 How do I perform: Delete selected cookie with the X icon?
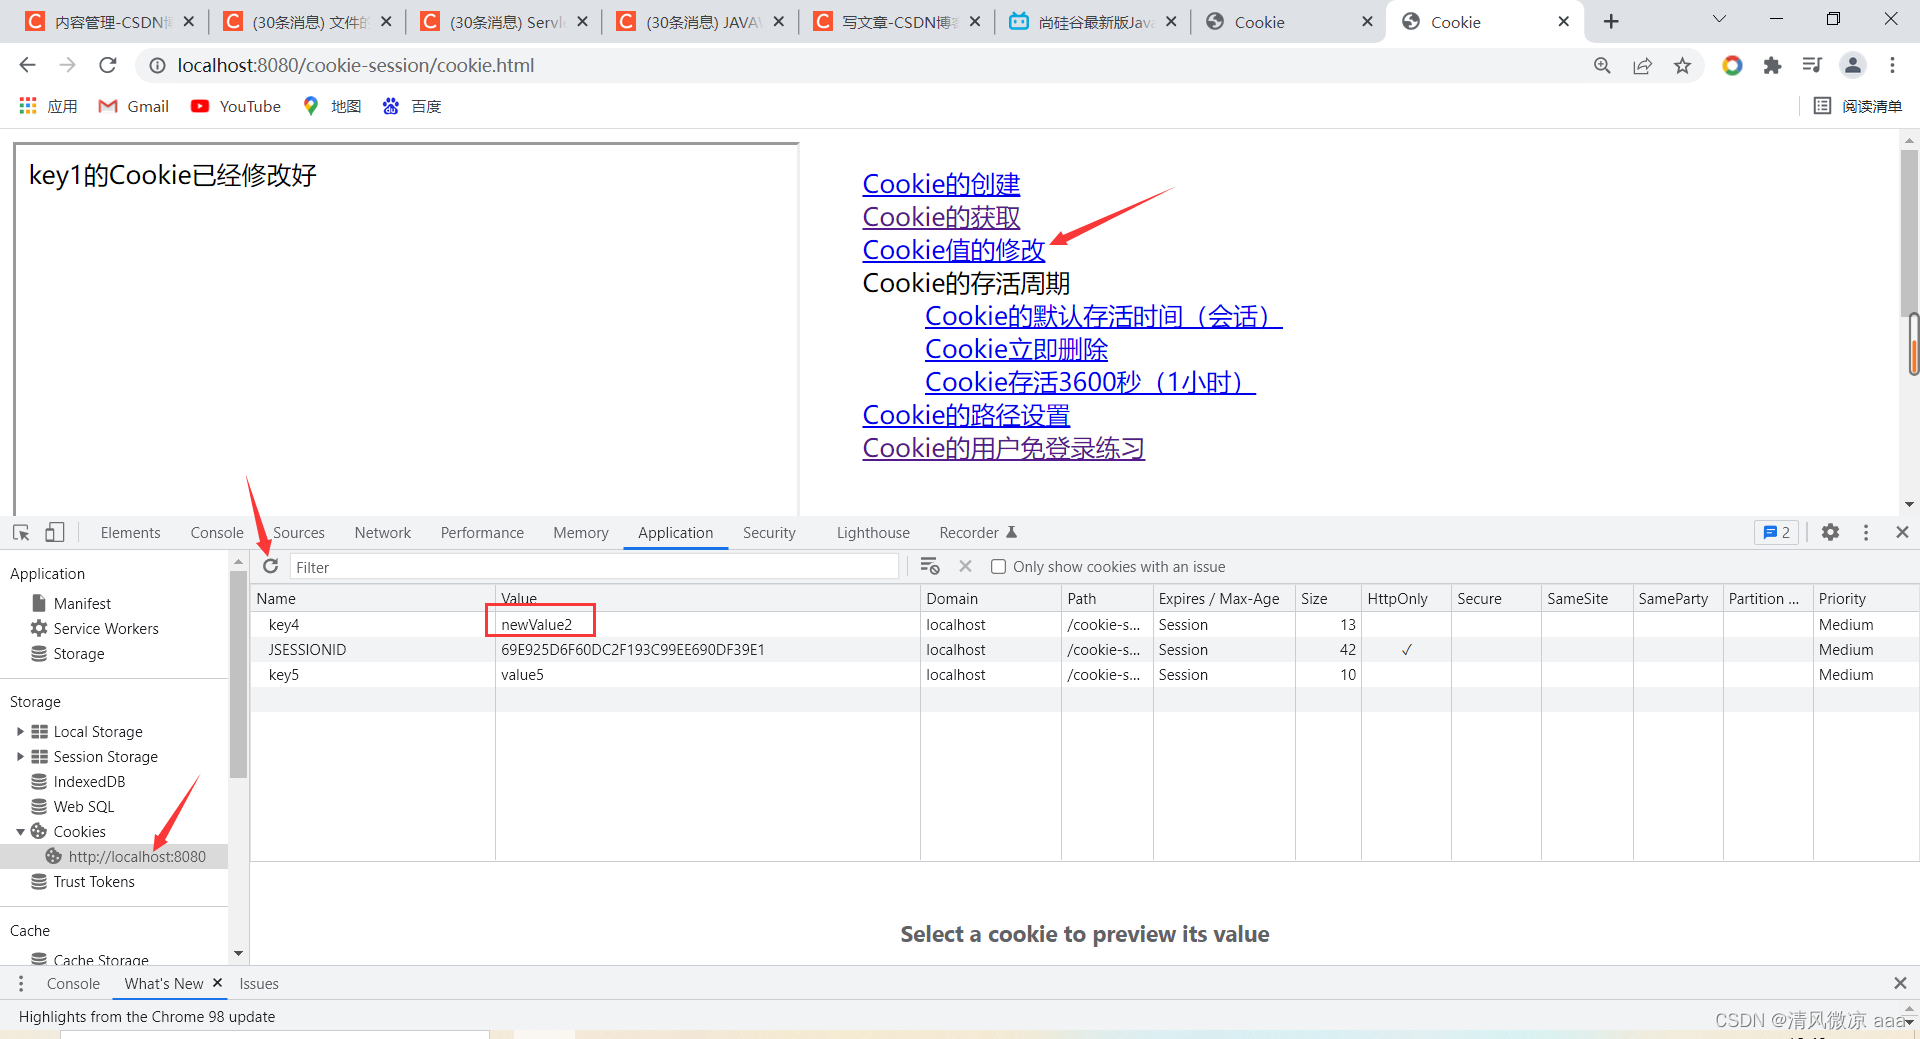[x=965, y=566]
